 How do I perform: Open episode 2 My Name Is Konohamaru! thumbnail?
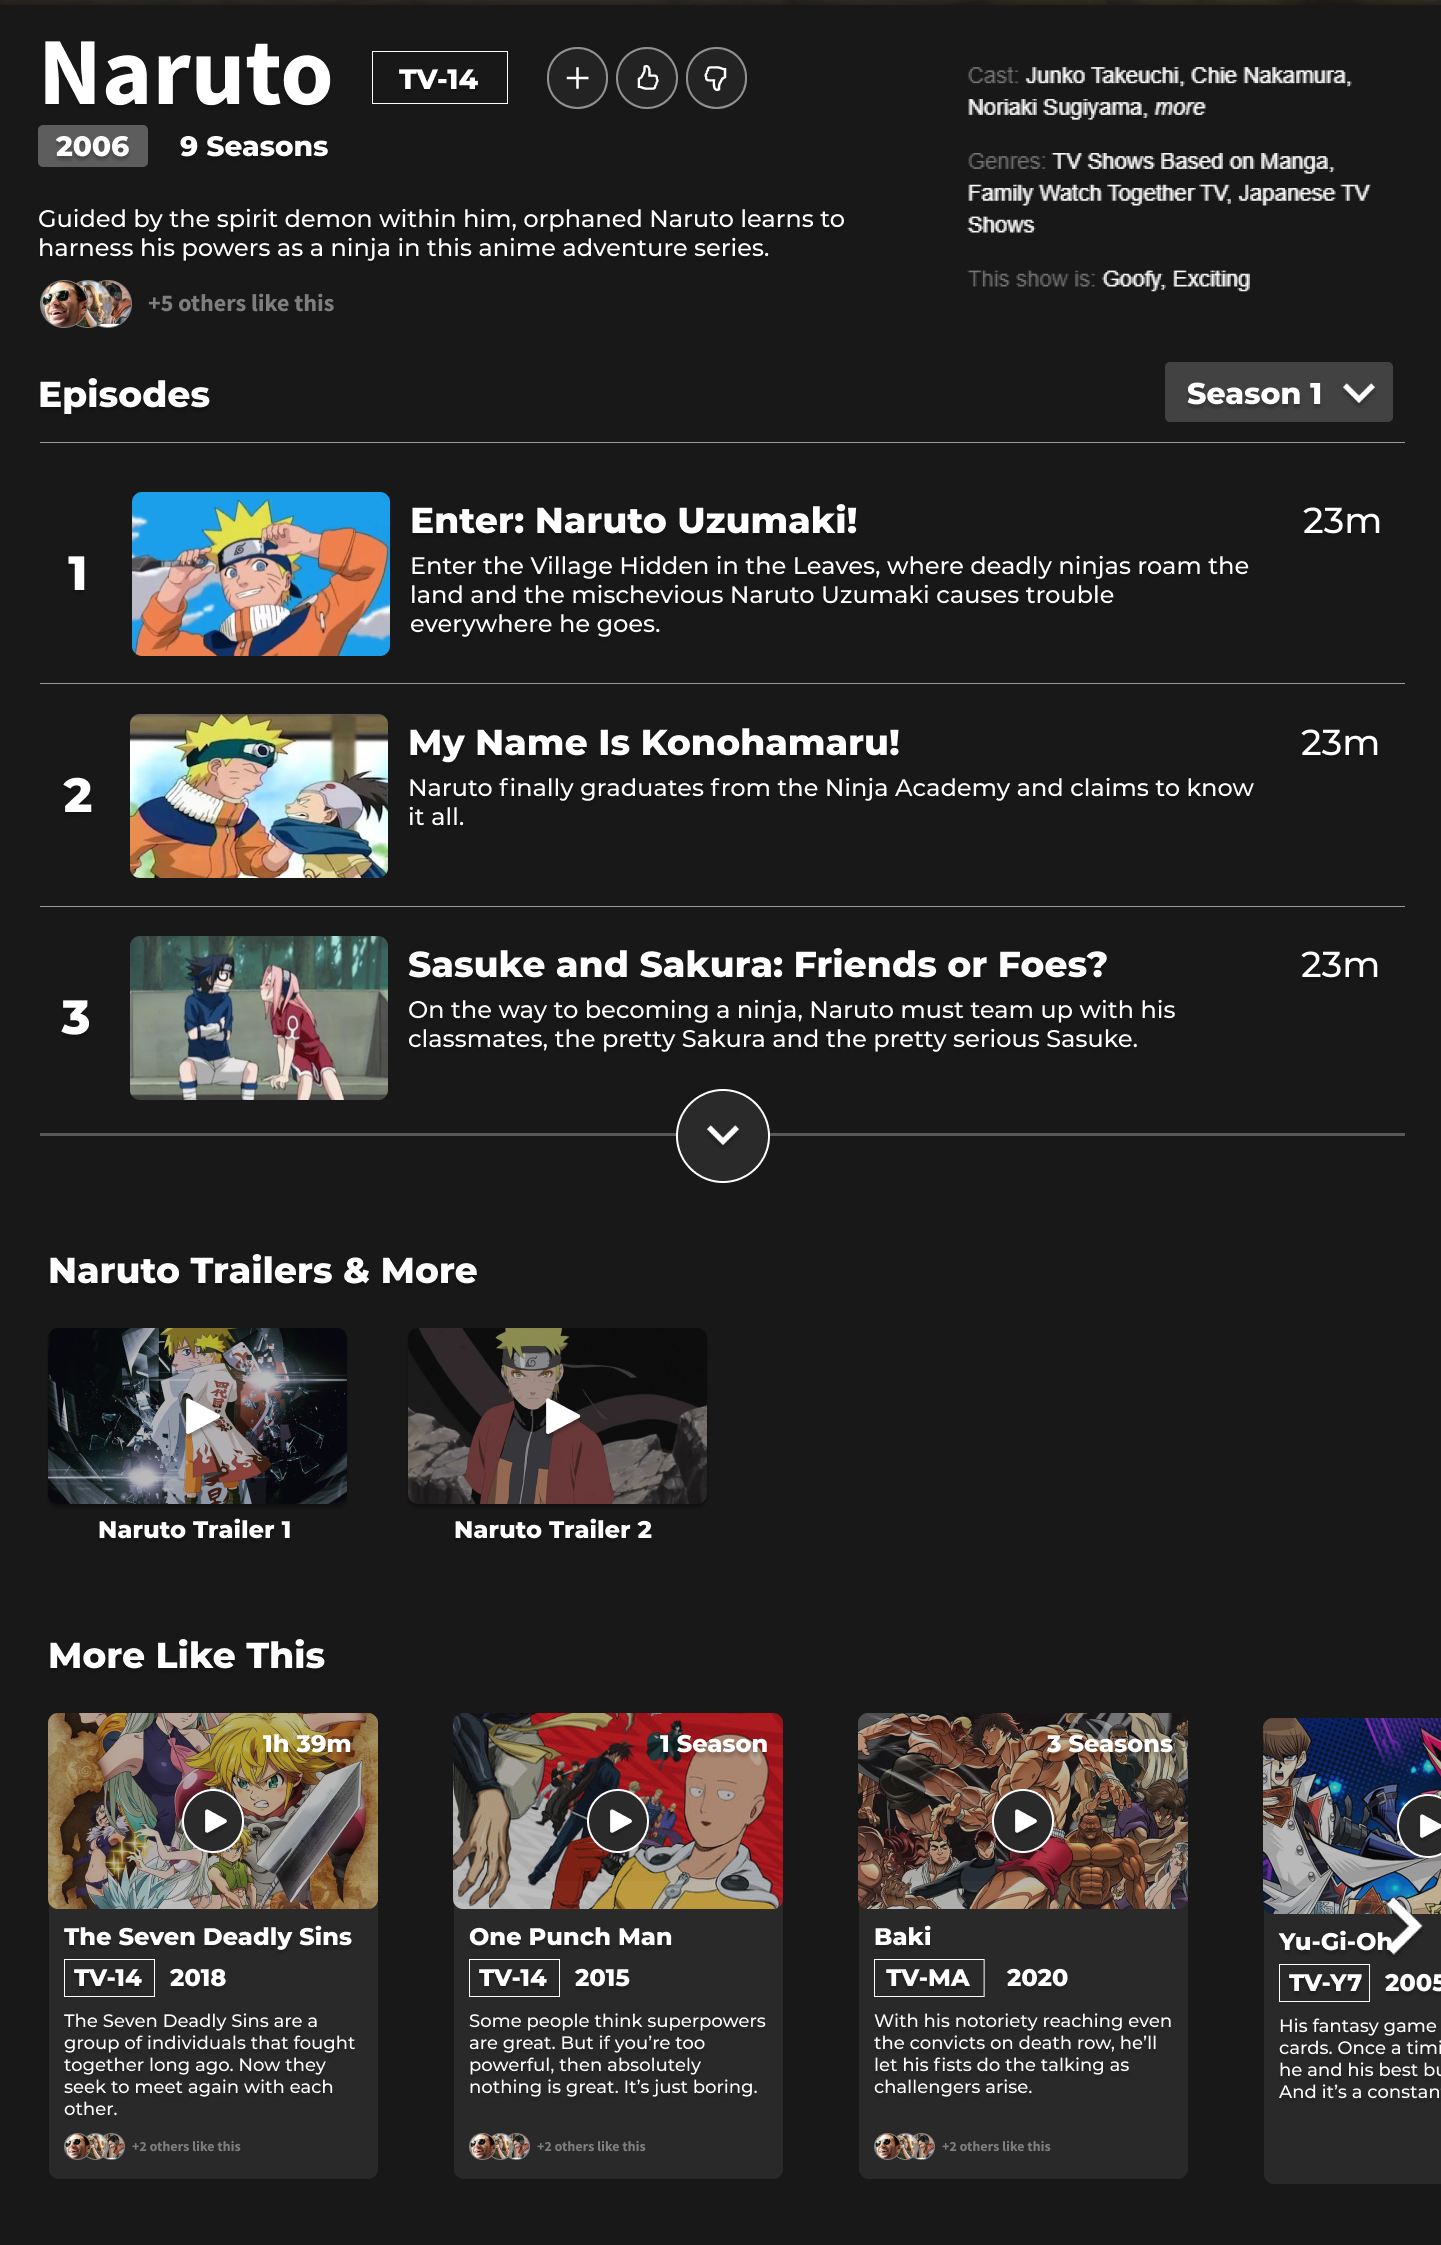coord(259,796)
